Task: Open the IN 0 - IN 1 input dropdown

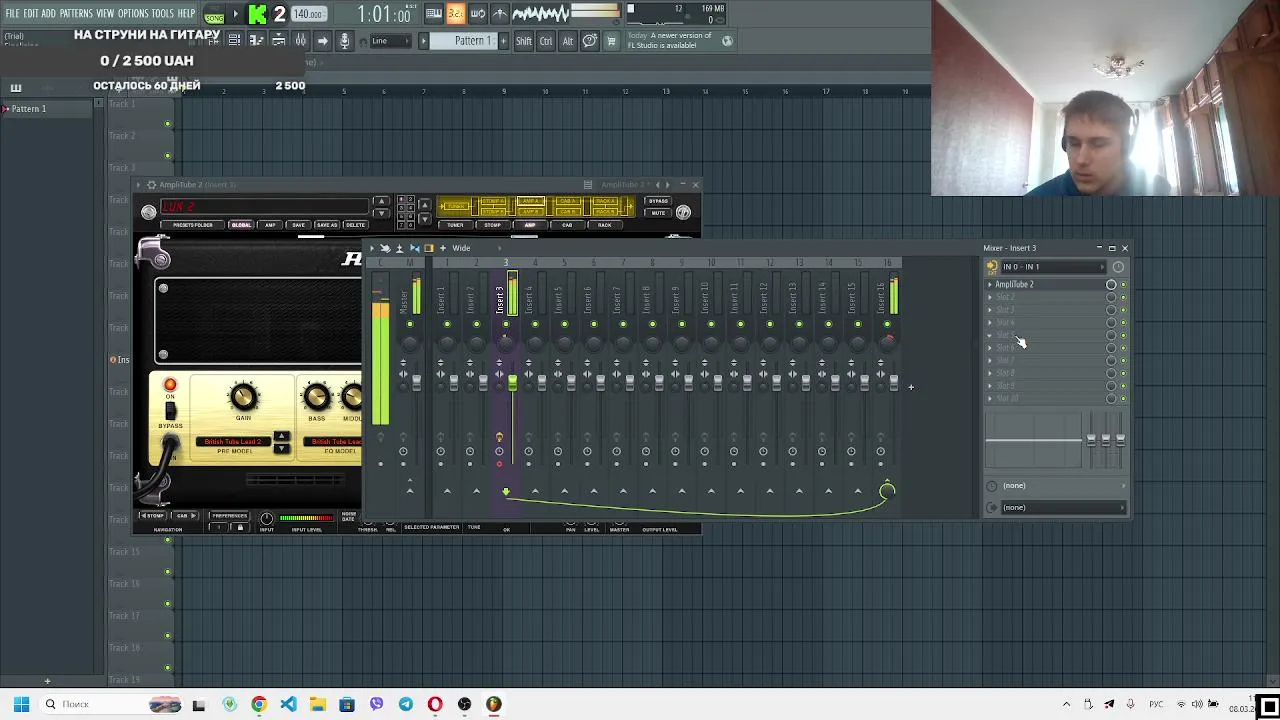Action: [1052, 267]
